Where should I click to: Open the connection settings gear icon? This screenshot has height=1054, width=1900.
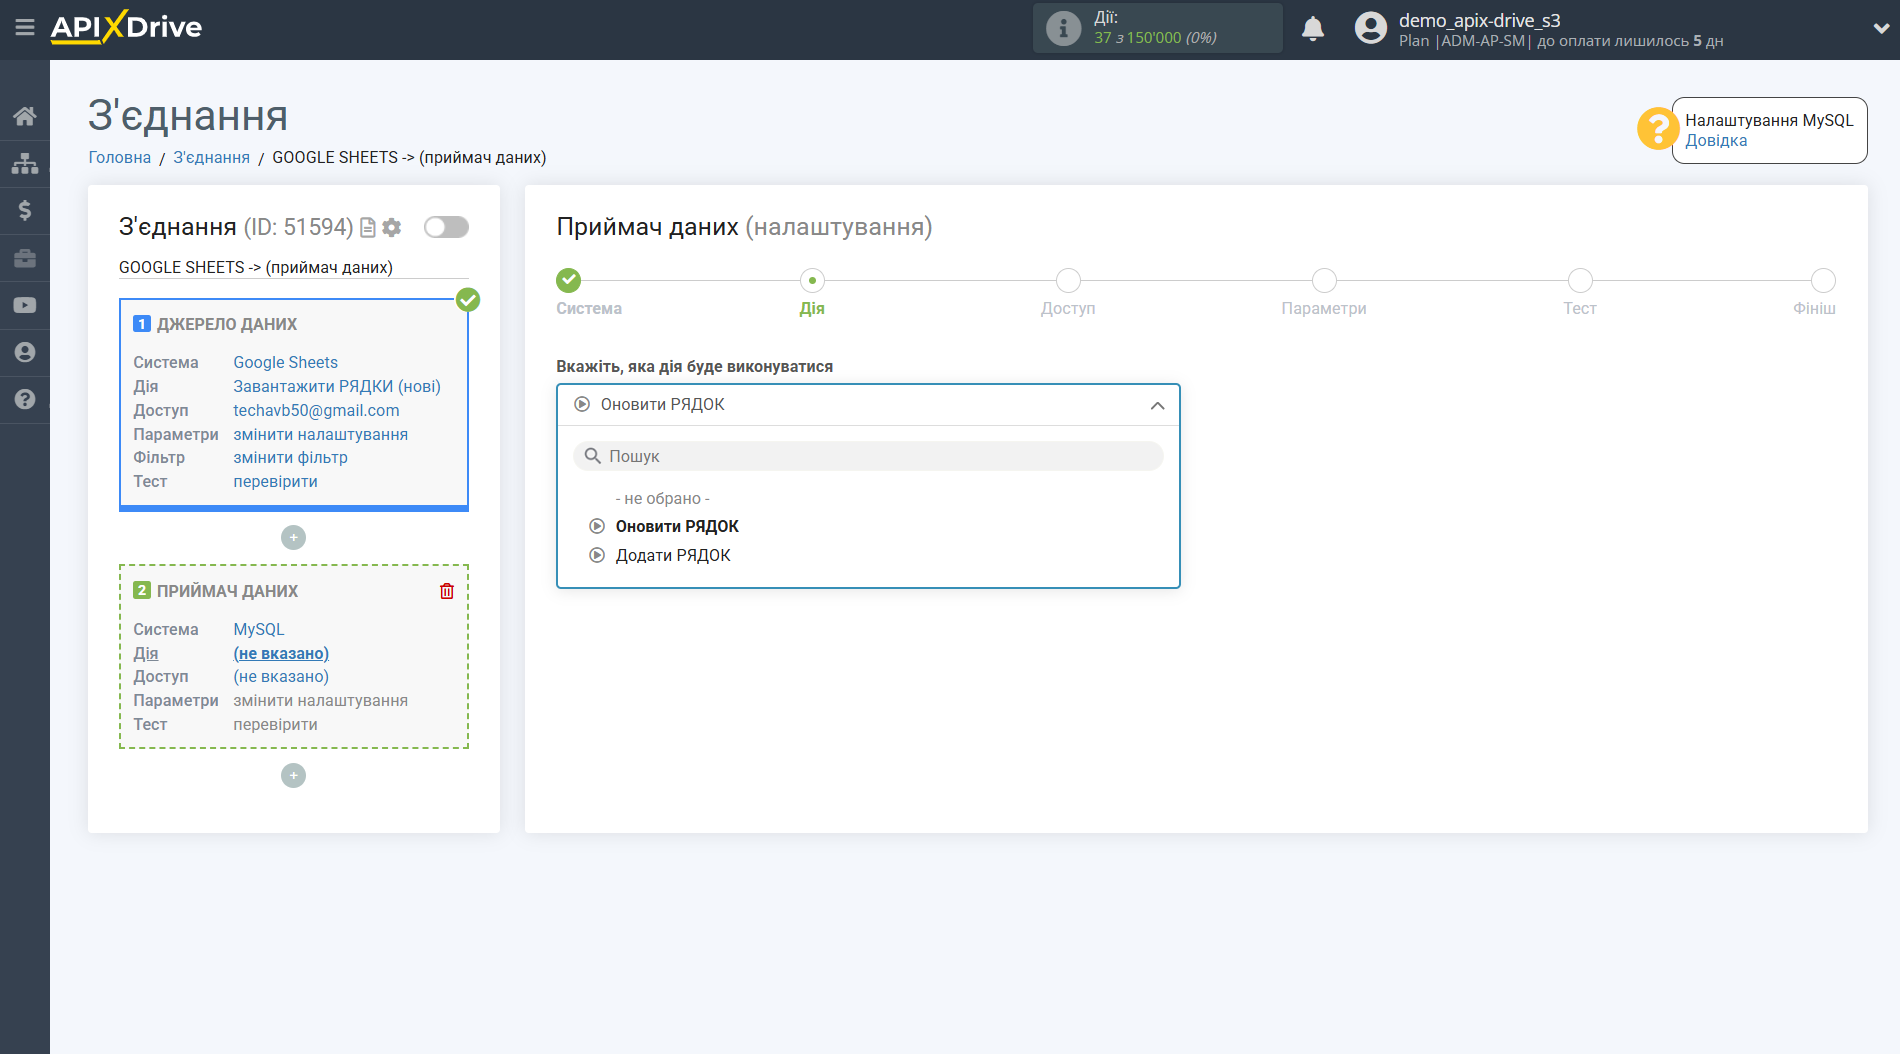click(392, 228)
